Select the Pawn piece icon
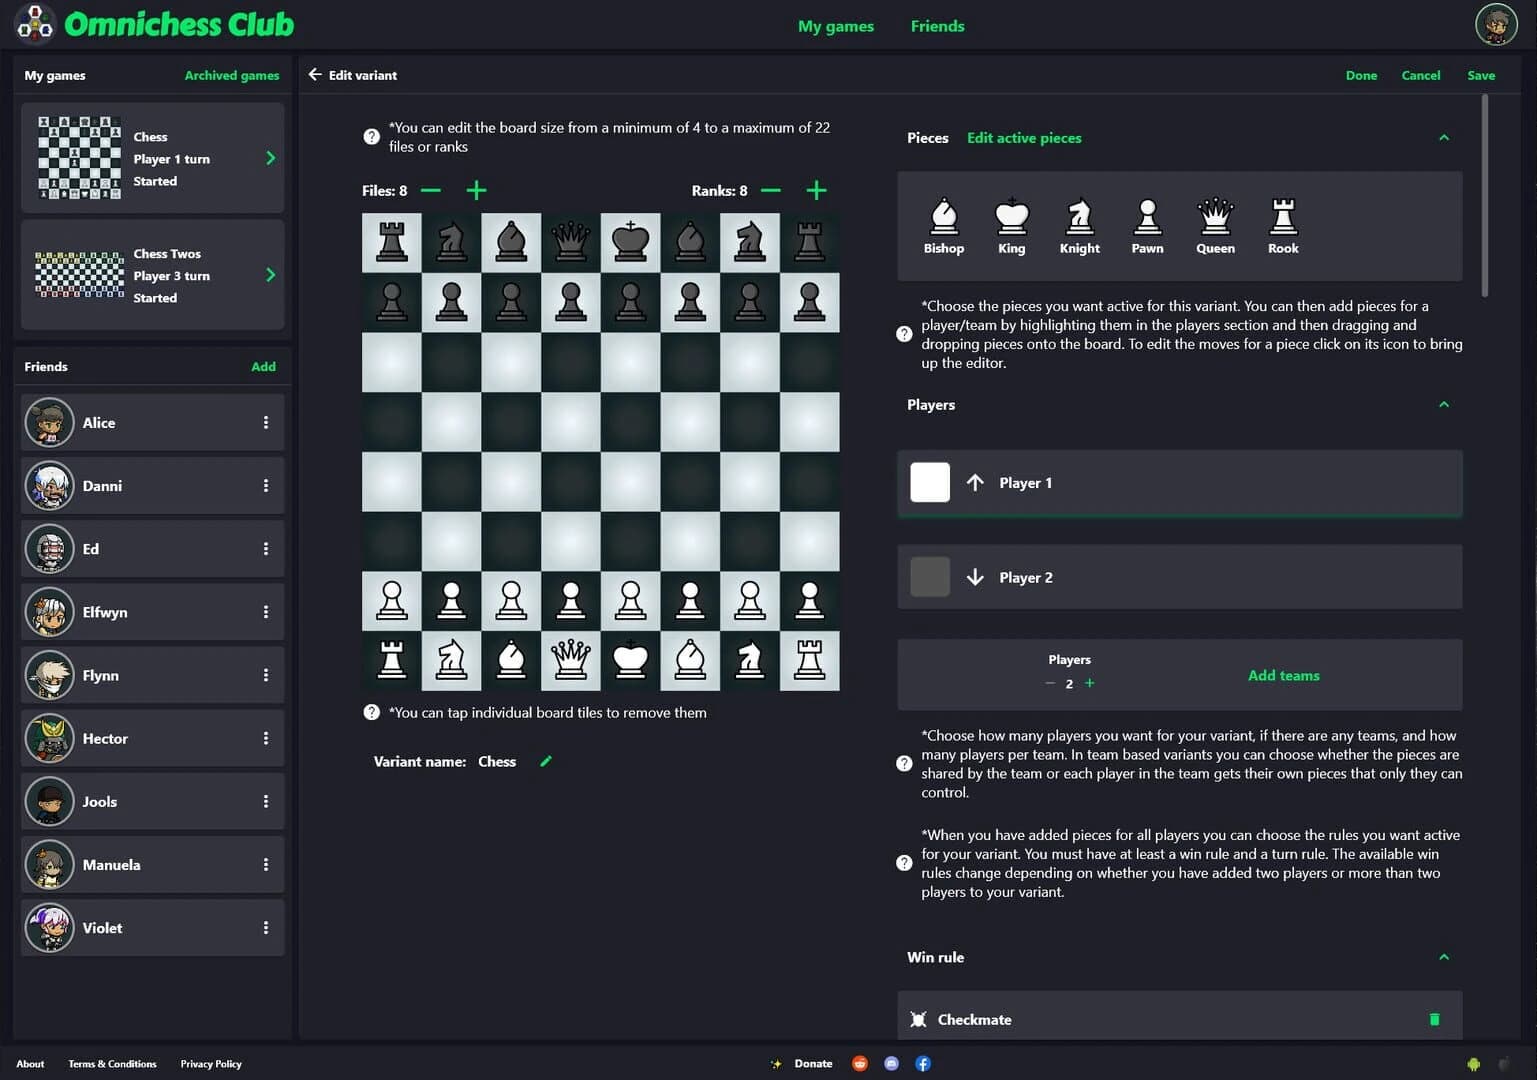The image size is (1537, 1080). tap(1147, 216)
